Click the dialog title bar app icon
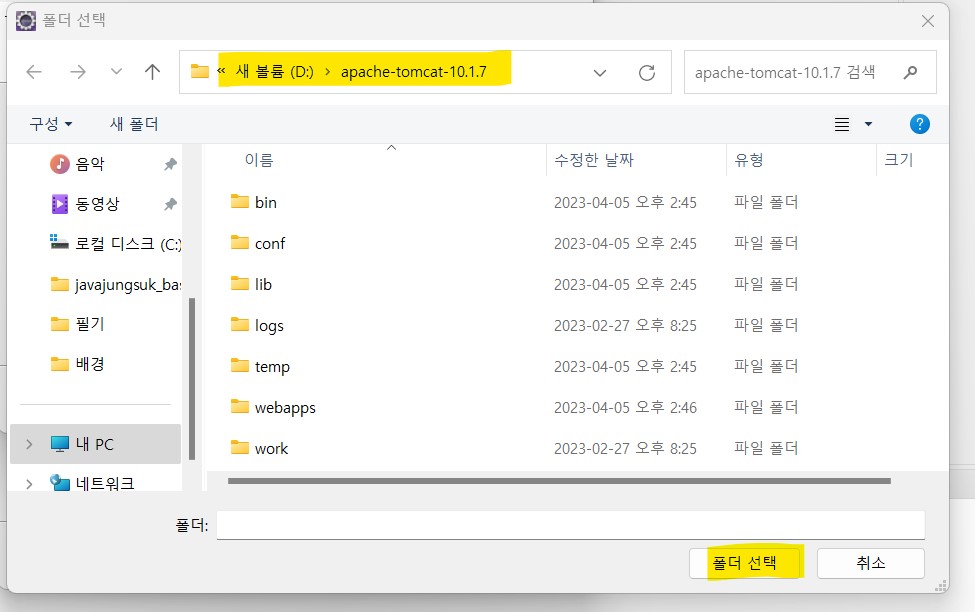Screen dimensions: 975x612 26,21
